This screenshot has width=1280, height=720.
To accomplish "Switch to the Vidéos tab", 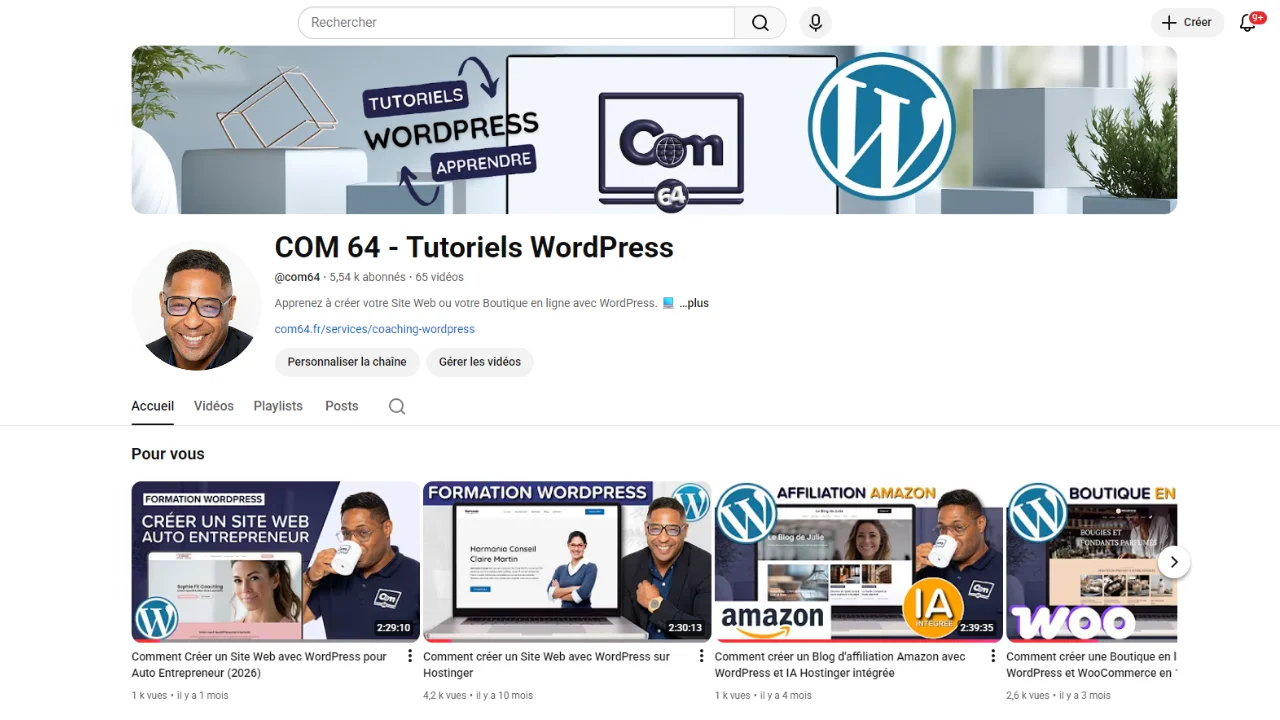I will coord(214,406).
